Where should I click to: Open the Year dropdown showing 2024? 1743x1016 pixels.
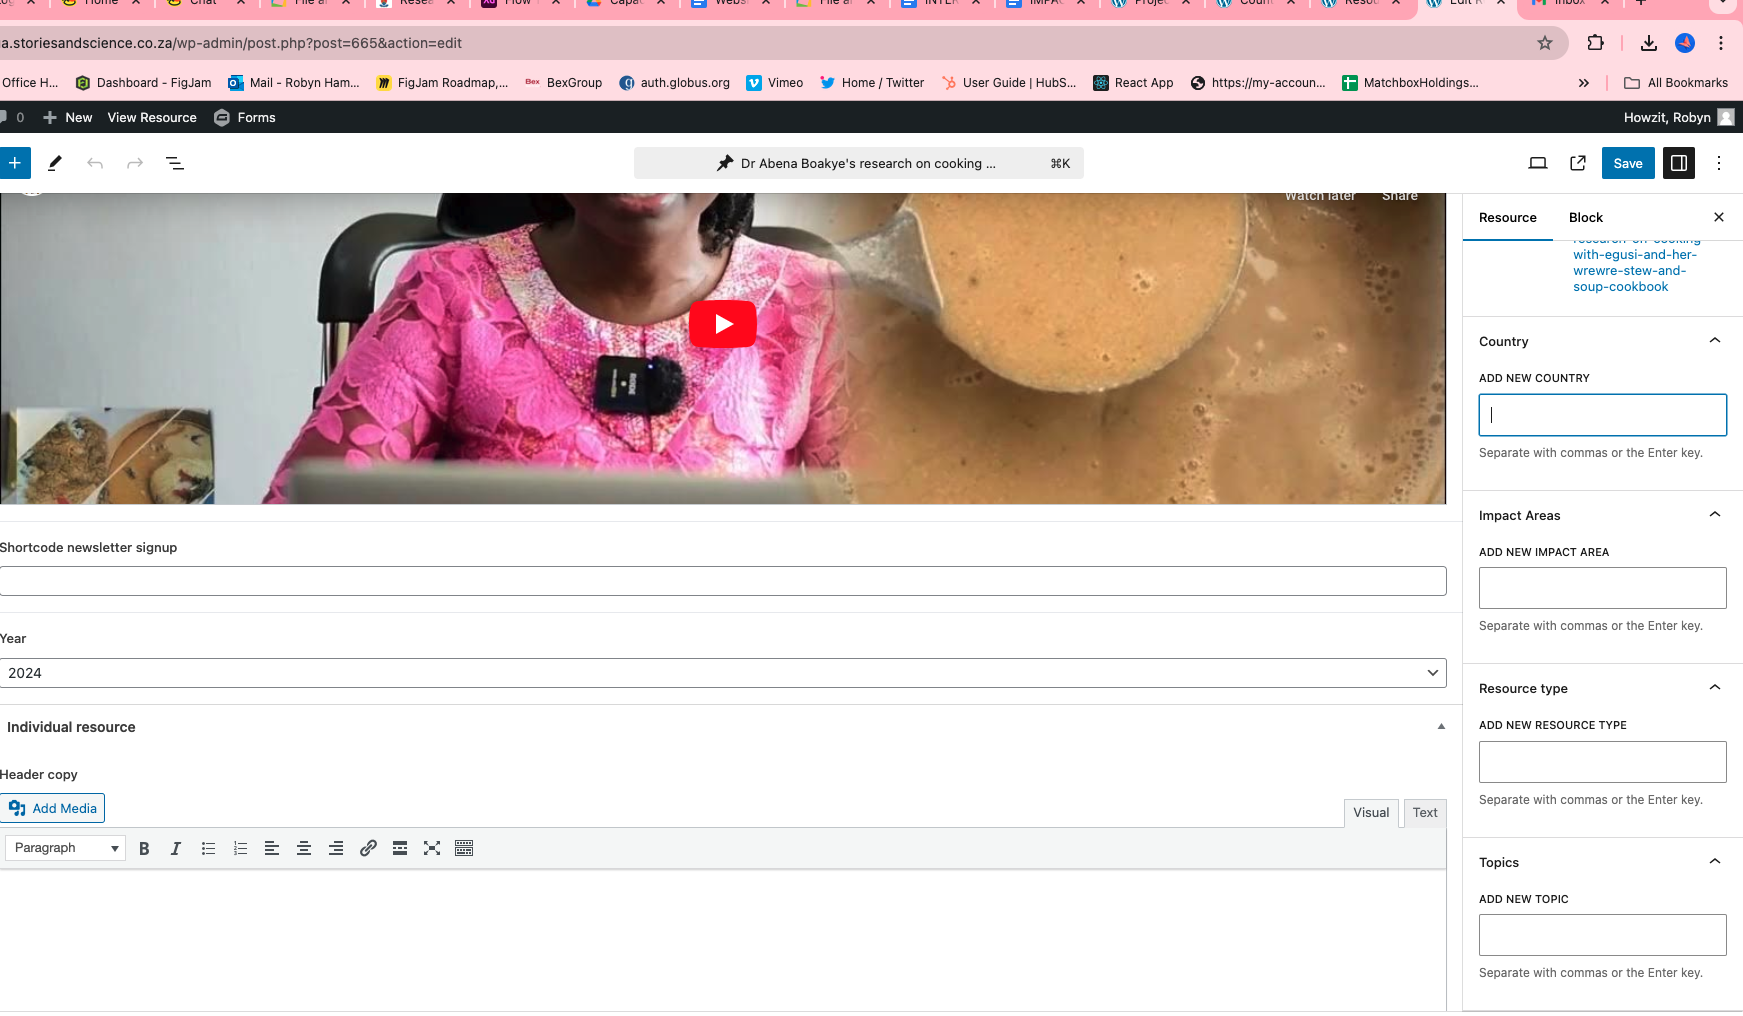pos(722,673)
